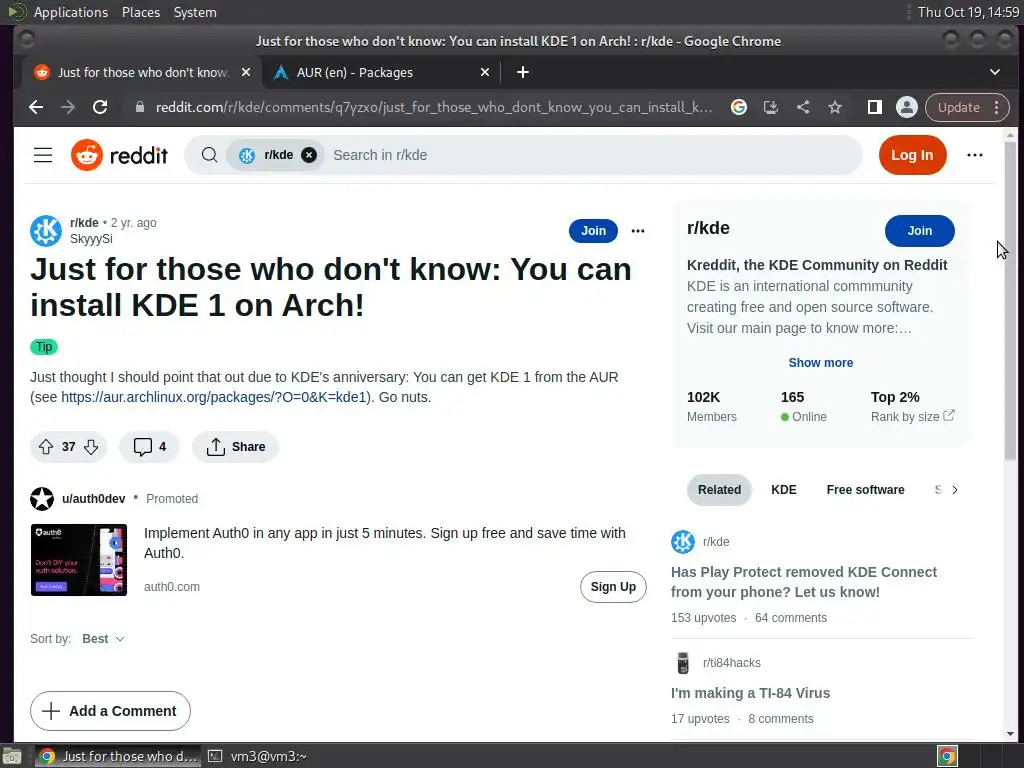Open the Reddit hamburger menu
Viewport: 1024px width, 768px height.
pyautogui.click(x=43, y=155)
